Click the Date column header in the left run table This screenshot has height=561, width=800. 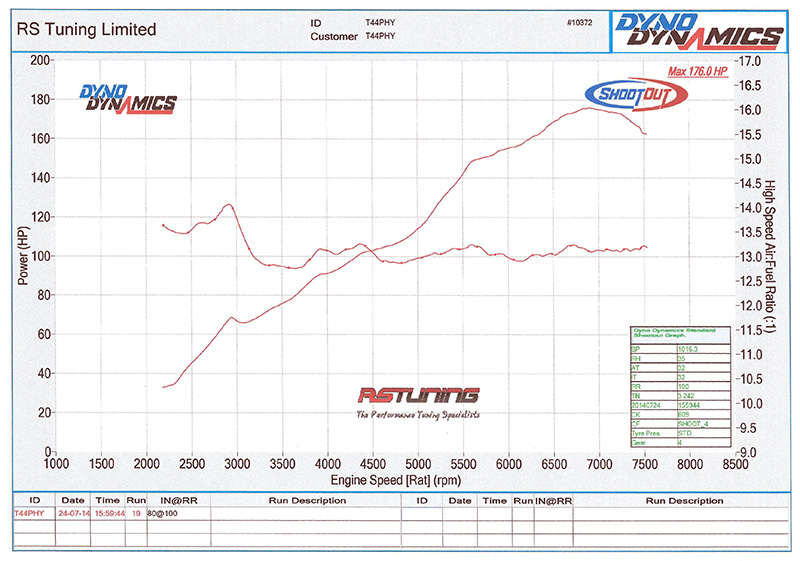pyautogui.click(x=72, y=500)
